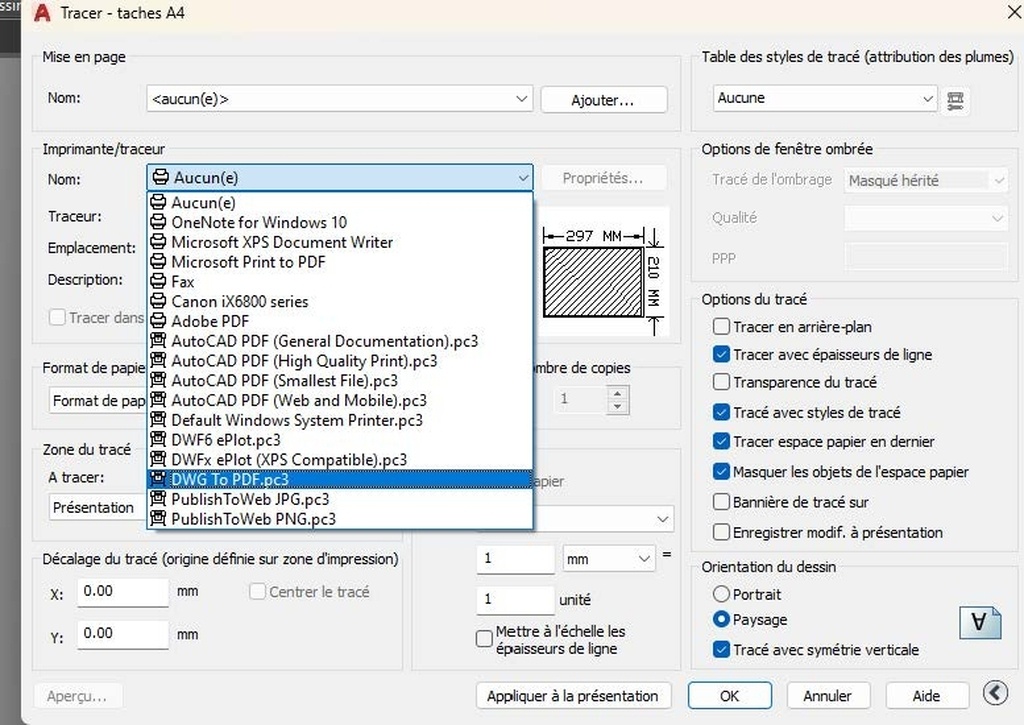Click the X offset input field
This screenshot has height=725, width=1024.
[x=123, y=592]
